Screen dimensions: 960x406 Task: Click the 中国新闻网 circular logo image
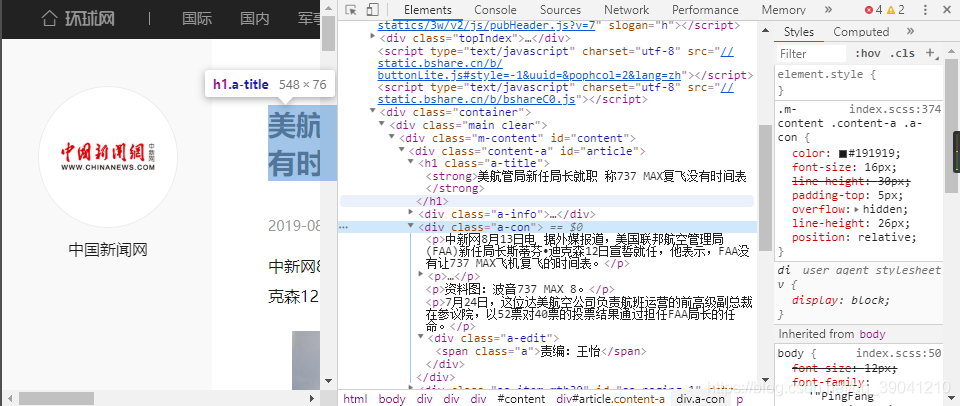[108, 157]
